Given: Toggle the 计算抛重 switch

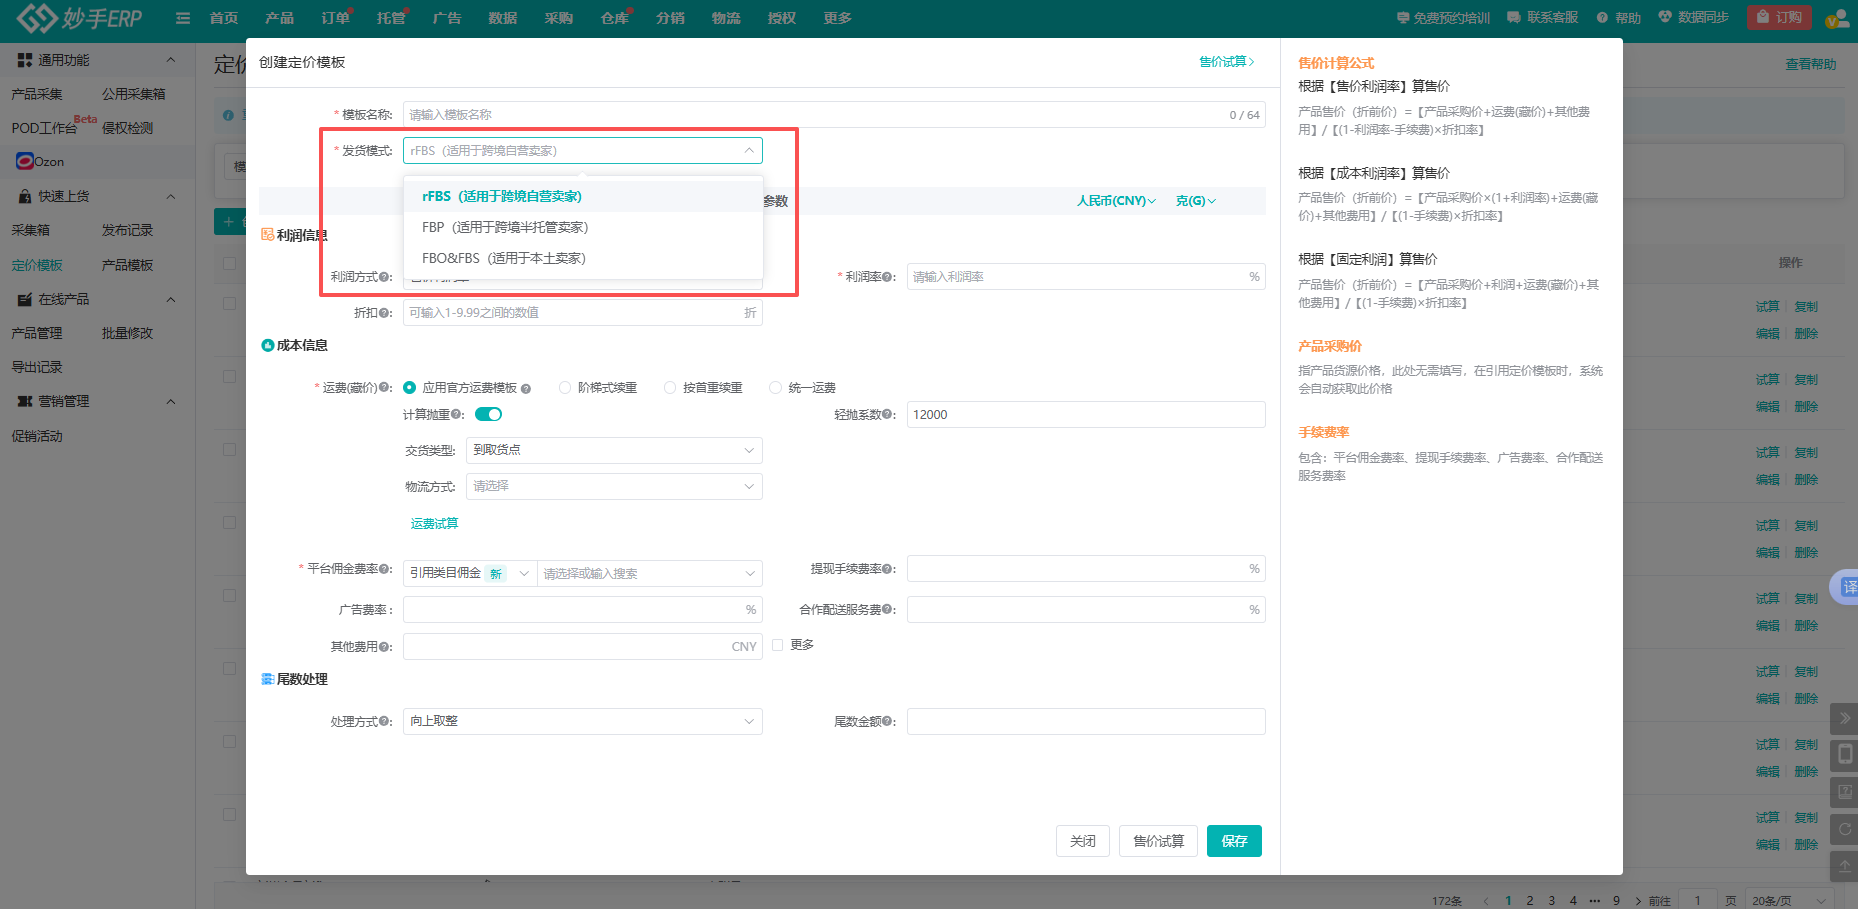Looking at the screenshot, I should click(488, 414).
